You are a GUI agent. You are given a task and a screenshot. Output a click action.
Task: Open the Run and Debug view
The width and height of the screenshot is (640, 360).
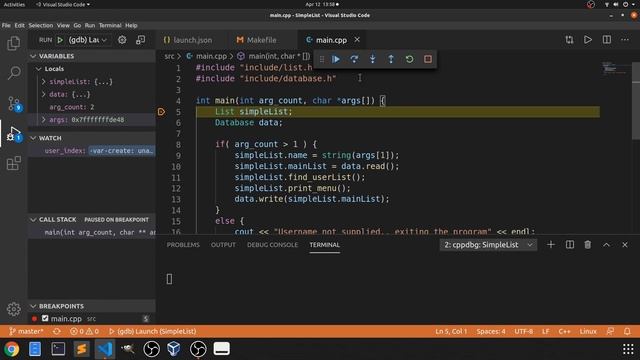(x=14, y=133)
